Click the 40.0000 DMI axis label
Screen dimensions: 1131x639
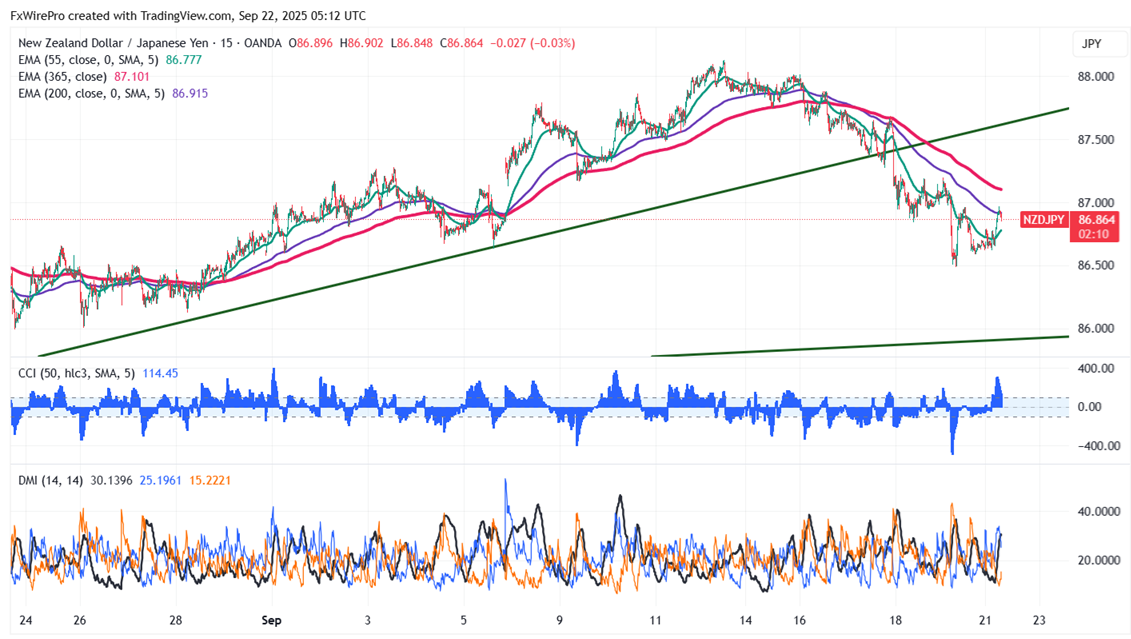[1099, 511]
